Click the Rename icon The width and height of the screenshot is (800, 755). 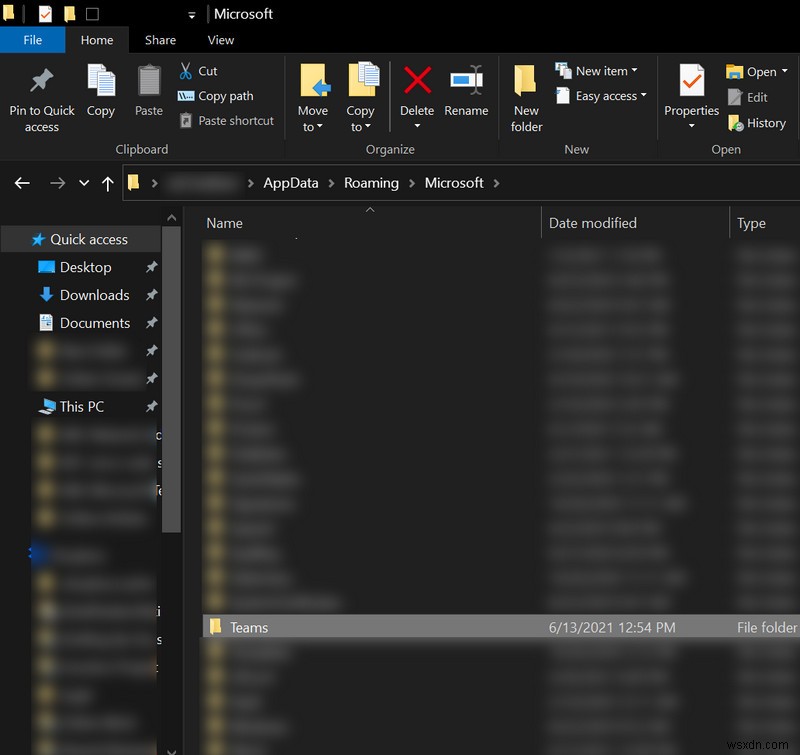click(x=466, y=82)
